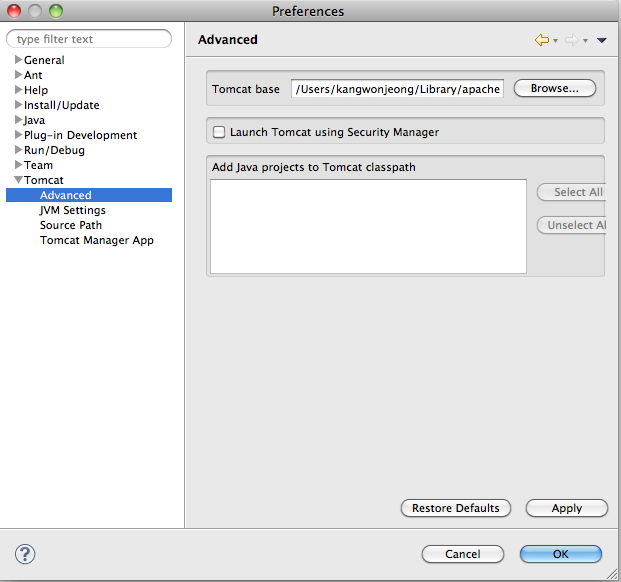Expand the Ant tree node
This screenshot has height=582, width=621.
click(18, 74)
